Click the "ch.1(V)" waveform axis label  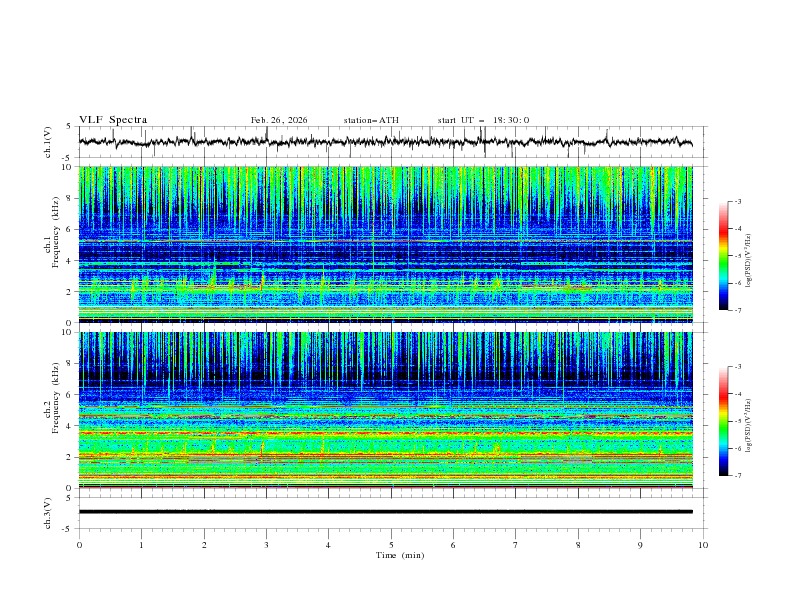click(48, 142)
